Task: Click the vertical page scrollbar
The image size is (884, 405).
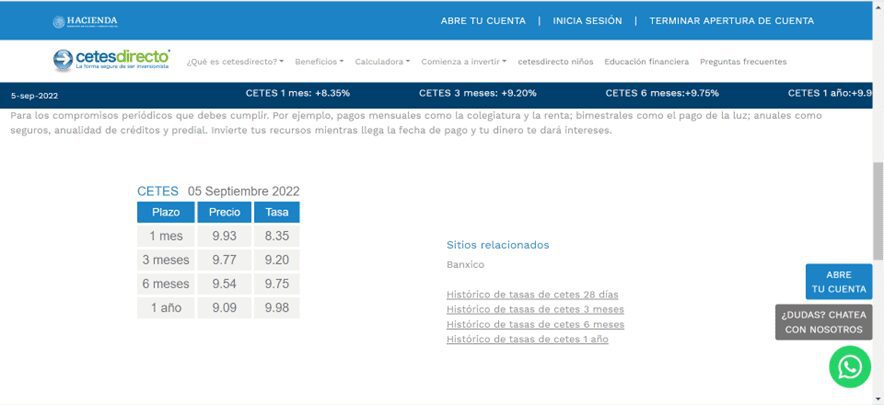Action: tap(877, 200)
